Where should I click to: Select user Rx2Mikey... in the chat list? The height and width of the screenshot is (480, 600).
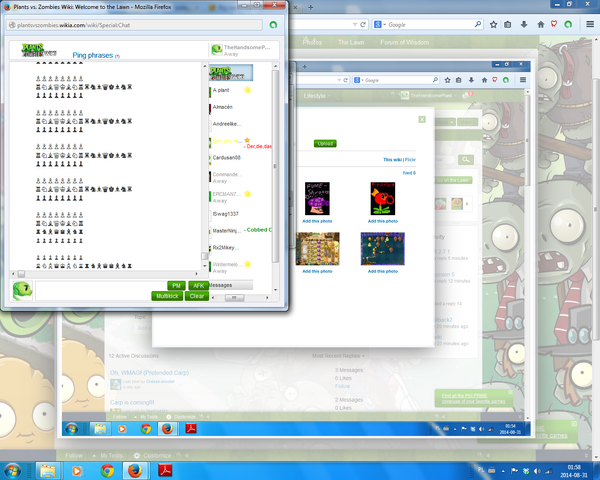click(x=225, y=248)
